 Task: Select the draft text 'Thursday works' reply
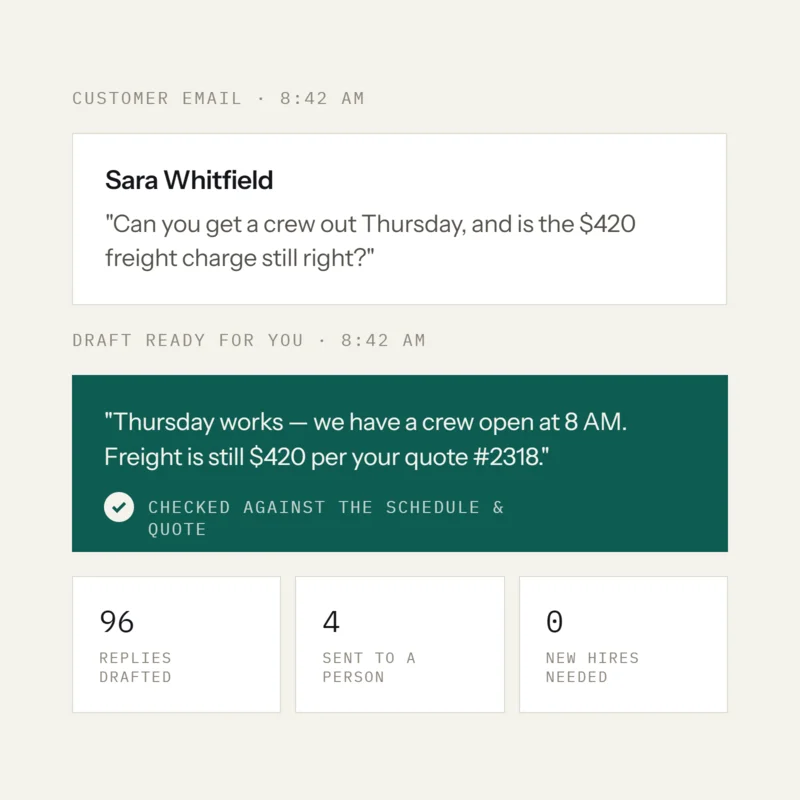point(365,439)
